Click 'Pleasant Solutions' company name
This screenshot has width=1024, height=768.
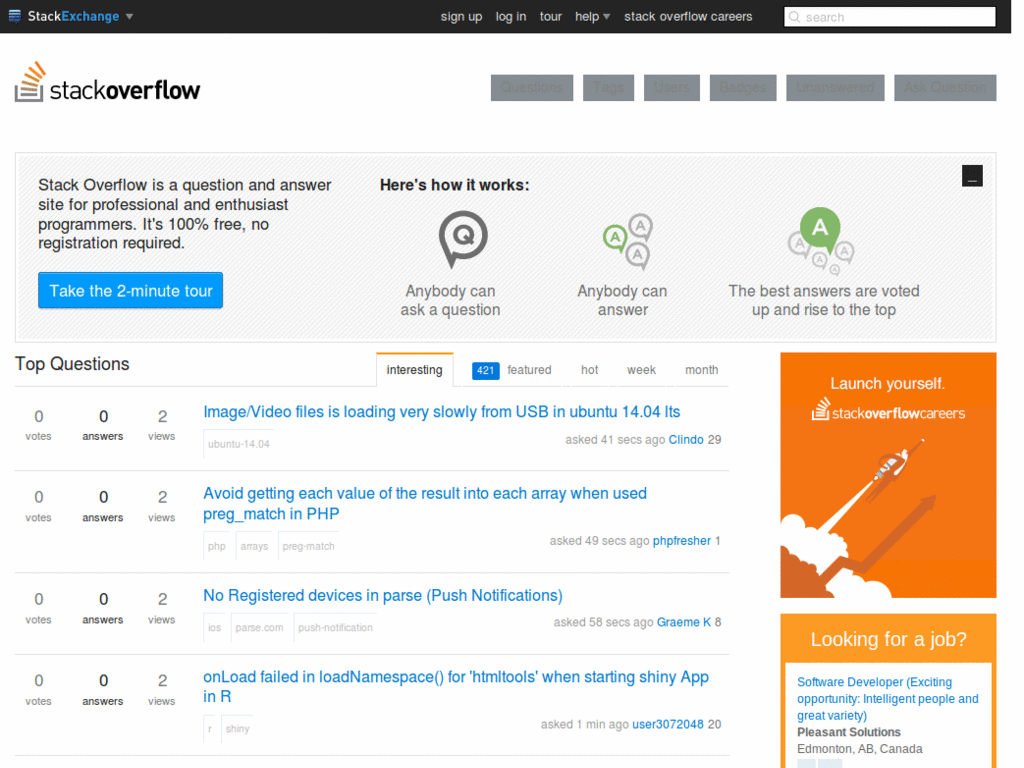click(848, 732)
